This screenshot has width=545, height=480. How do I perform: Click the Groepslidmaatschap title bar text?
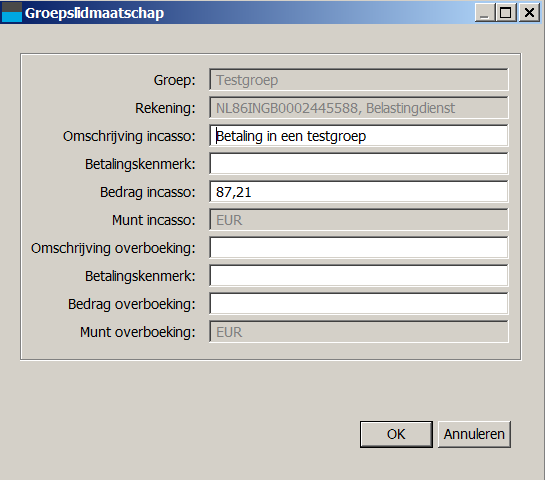[x=95, y=14]
